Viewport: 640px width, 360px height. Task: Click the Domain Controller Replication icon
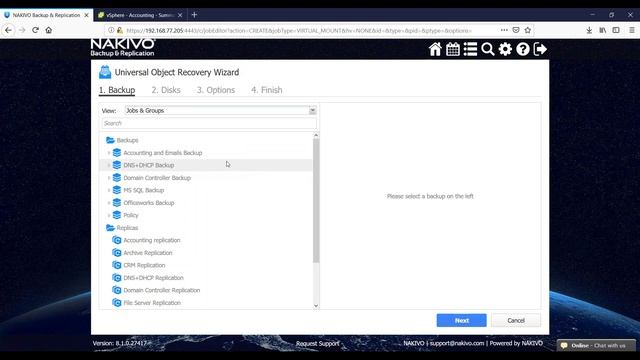pyautogui.click(x=117, y=290)
